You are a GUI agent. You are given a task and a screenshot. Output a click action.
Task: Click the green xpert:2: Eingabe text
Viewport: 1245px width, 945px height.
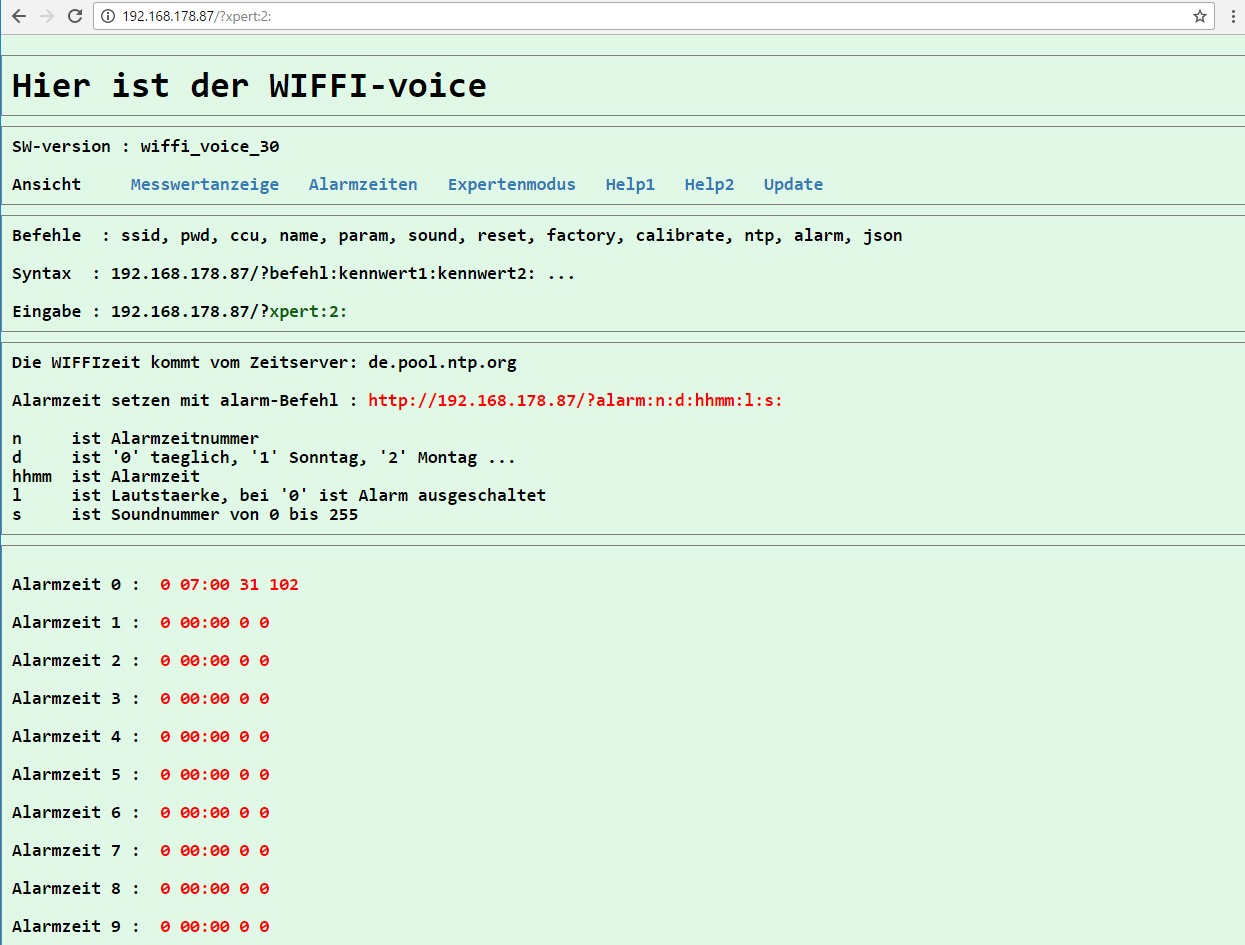(308, 312)
